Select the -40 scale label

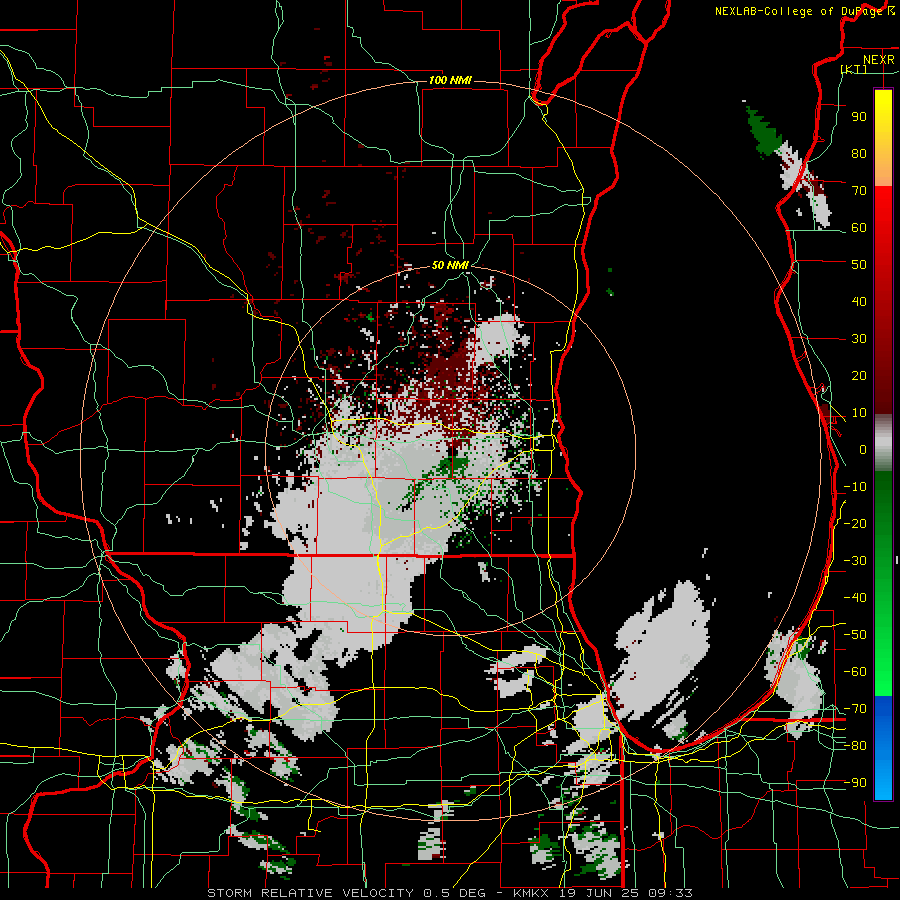point(855,598)
